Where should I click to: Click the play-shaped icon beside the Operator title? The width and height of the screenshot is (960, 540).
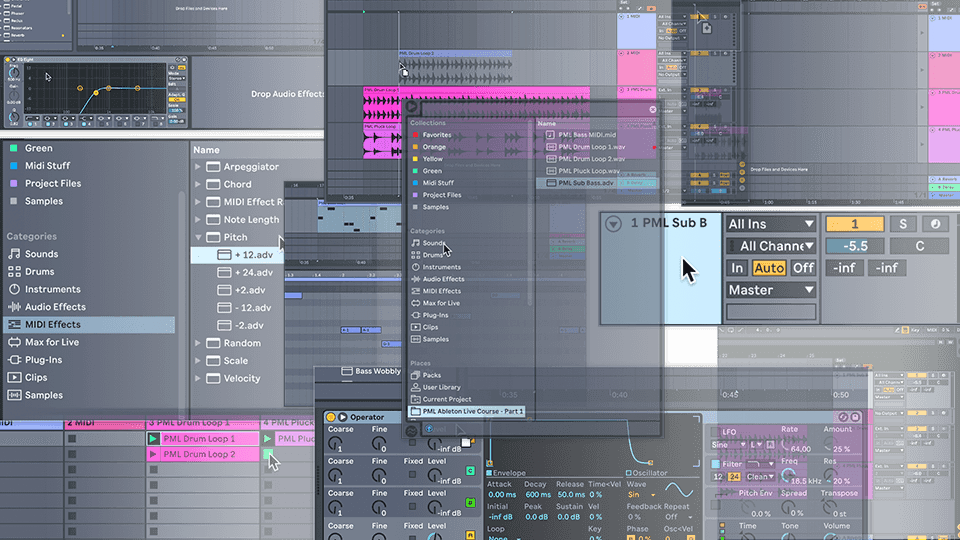point(342,417)
